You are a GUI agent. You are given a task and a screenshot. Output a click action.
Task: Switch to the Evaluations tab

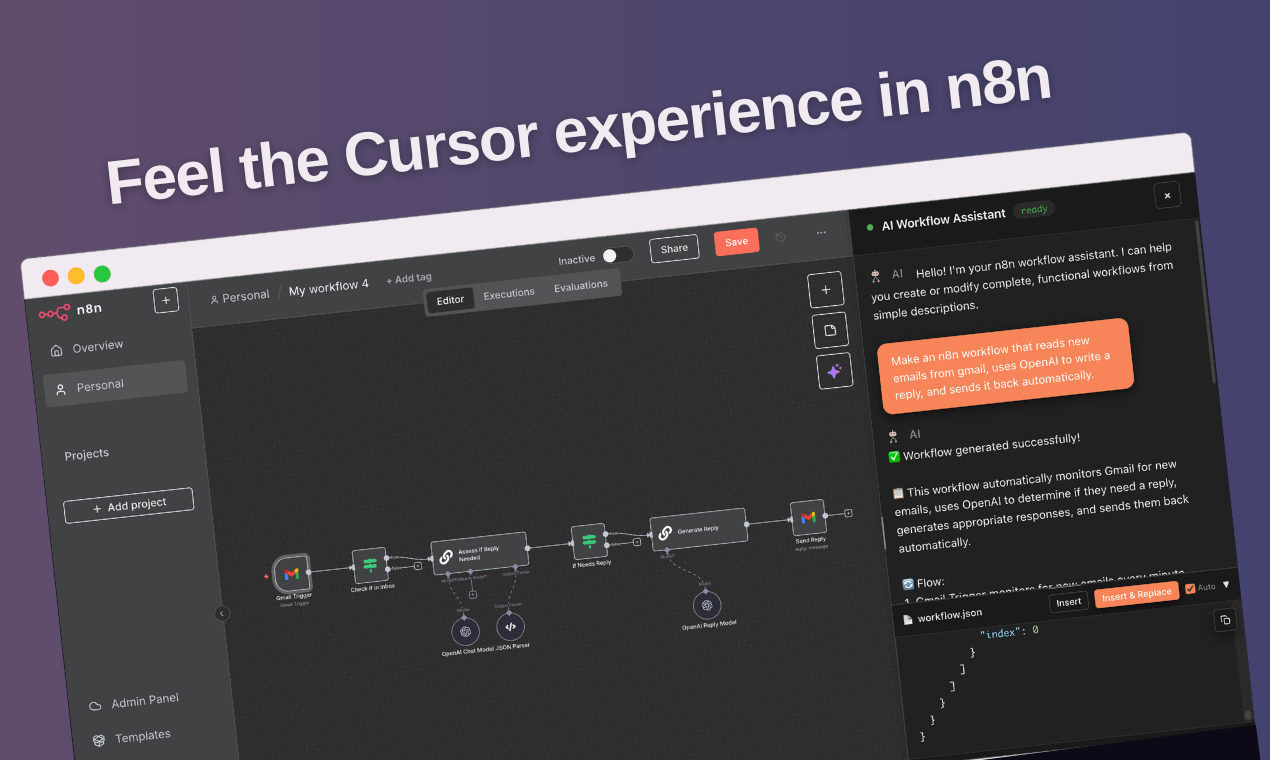click(581, 286)
